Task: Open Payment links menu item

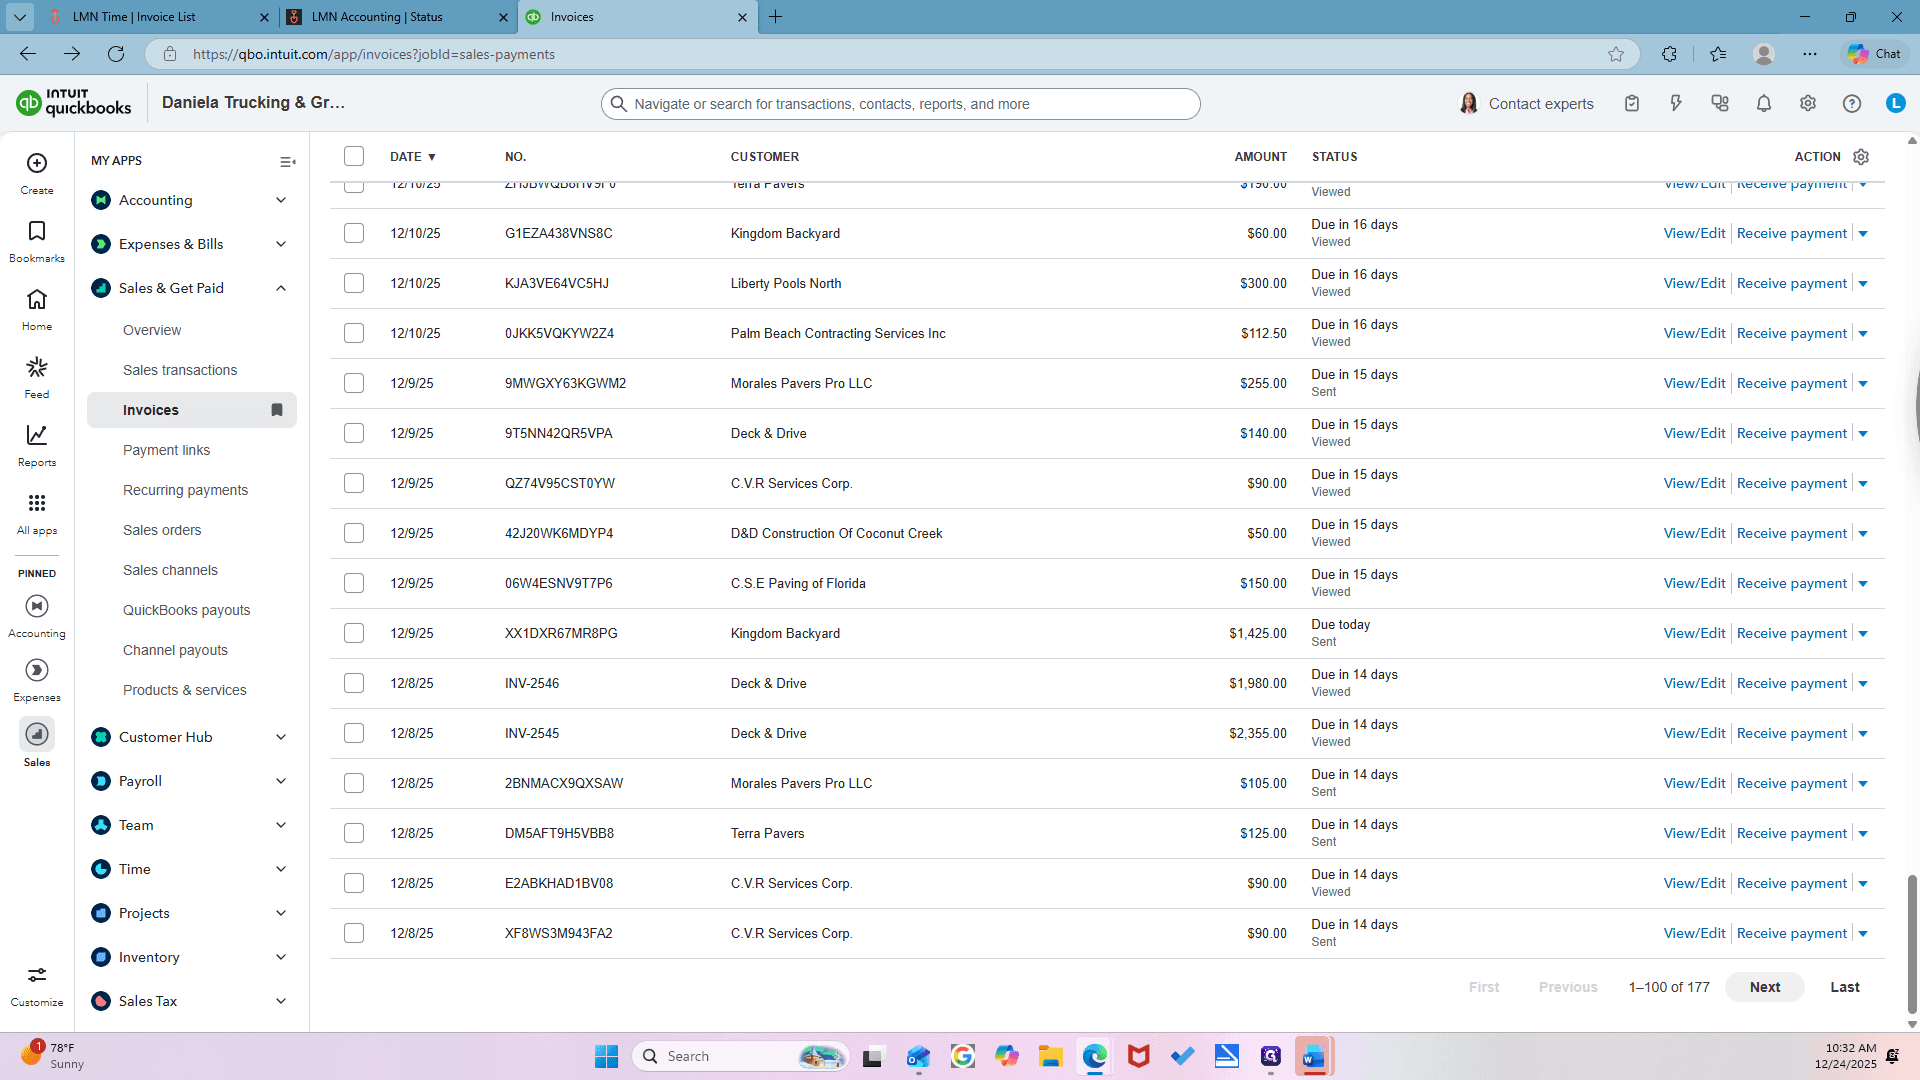Action: (167, 450)
